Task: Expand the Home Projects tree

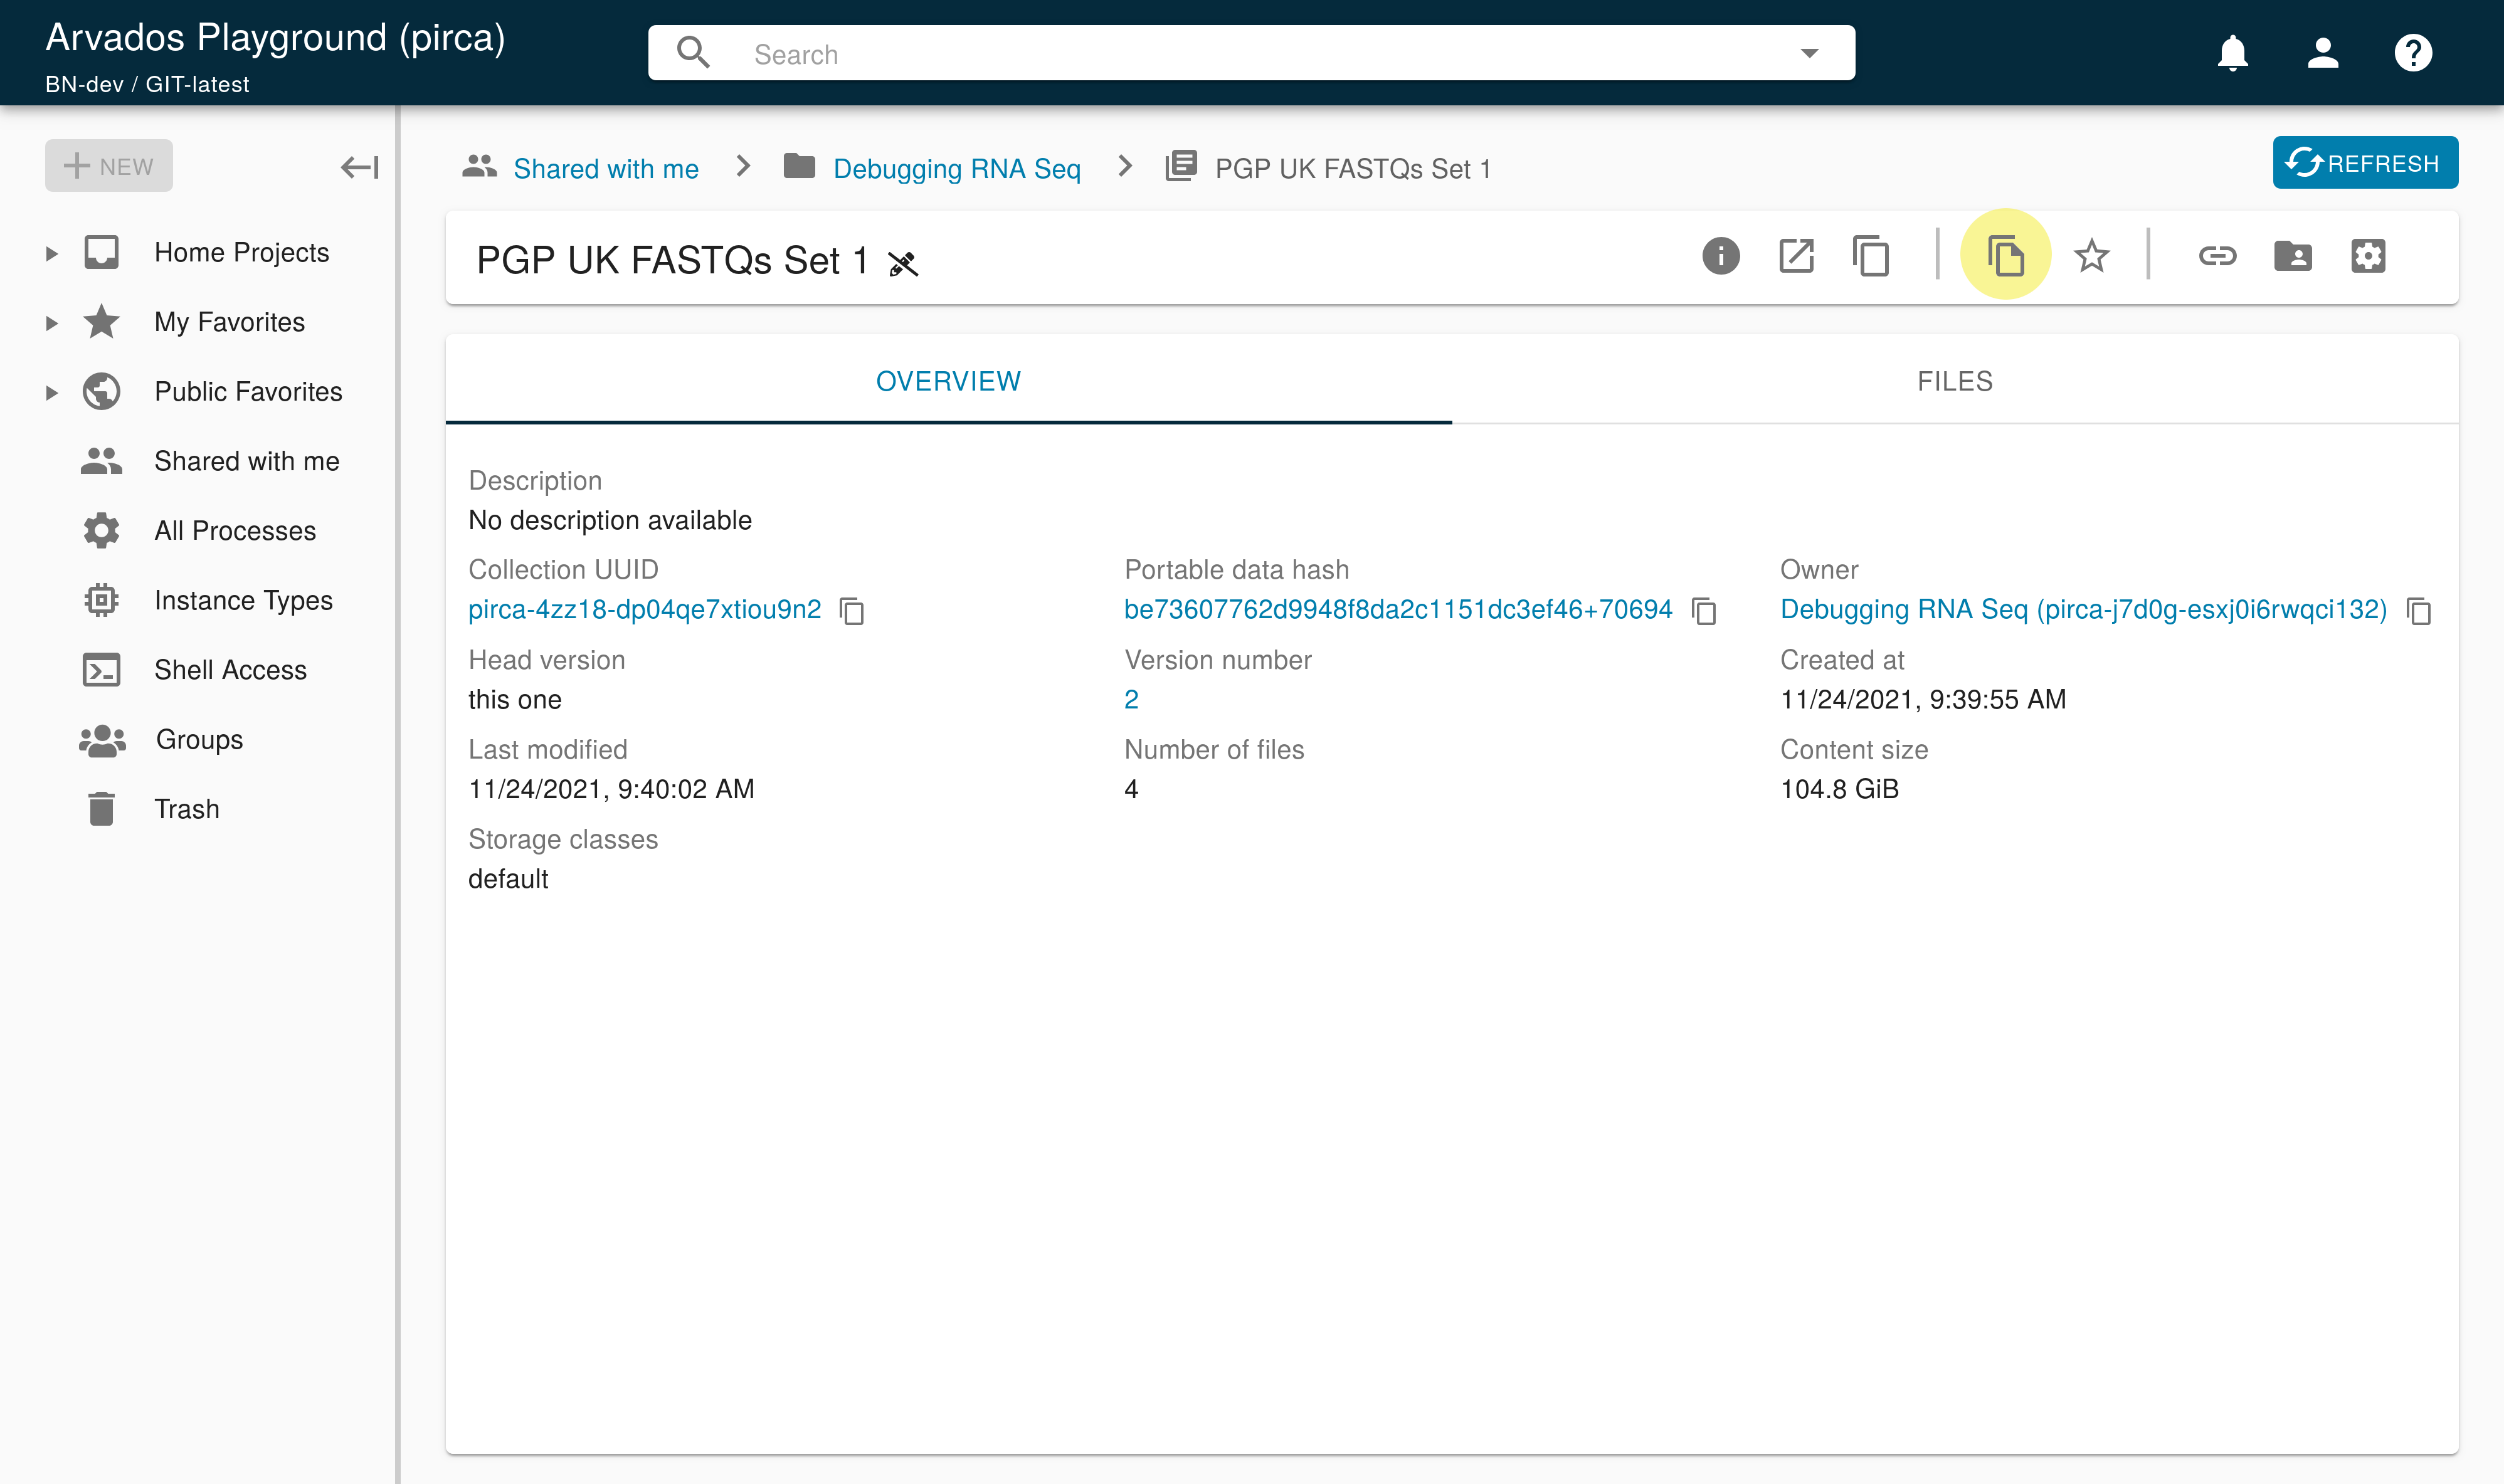Action: pos(52,254)
